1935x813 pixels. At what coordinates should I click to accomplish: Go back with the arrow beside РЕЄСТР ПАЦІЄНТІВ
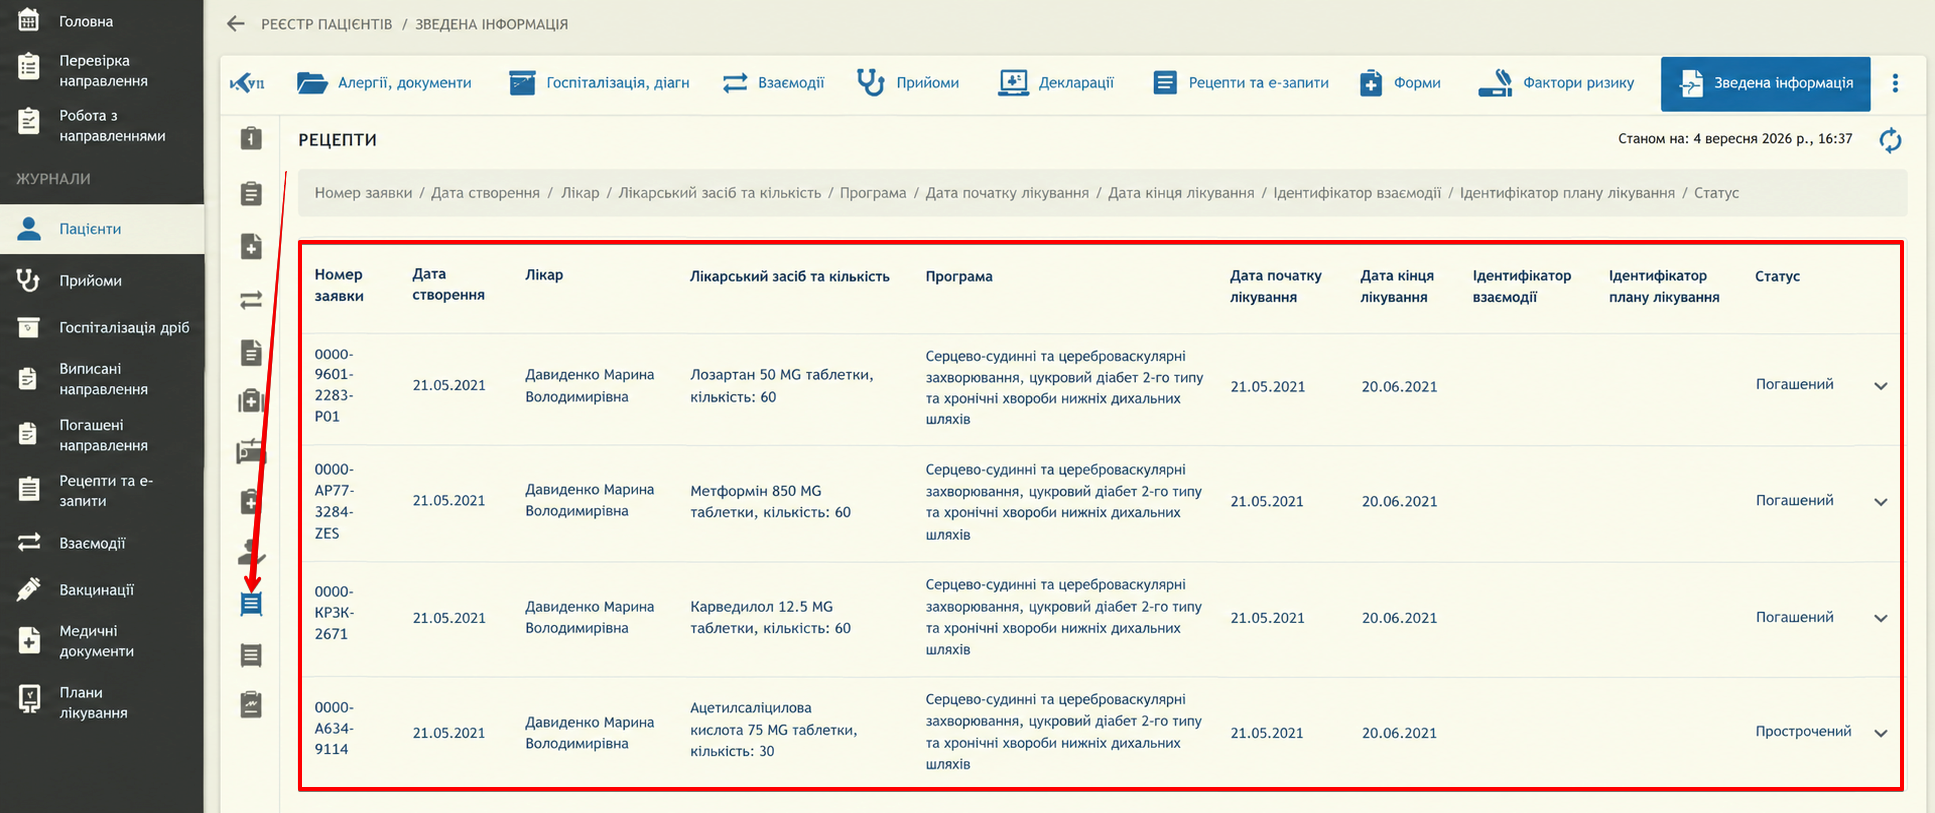click(235, 24)
